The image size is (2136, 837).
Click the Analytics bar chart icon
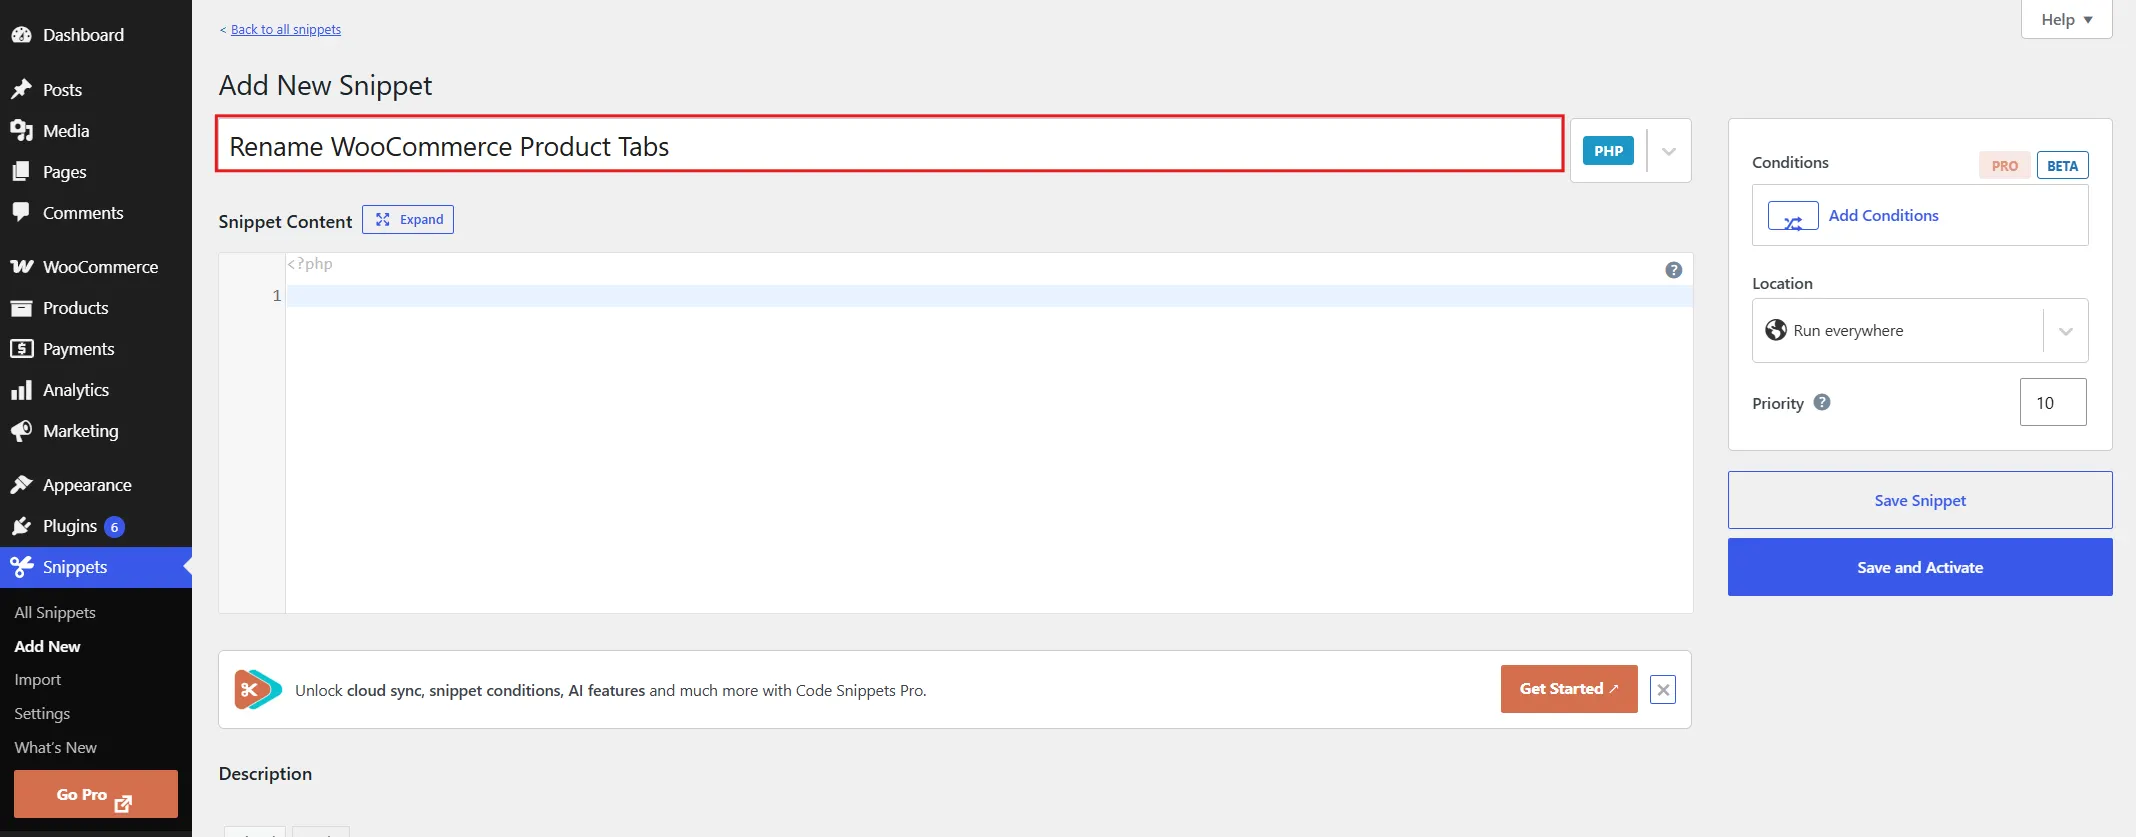(x=21, y=390)
